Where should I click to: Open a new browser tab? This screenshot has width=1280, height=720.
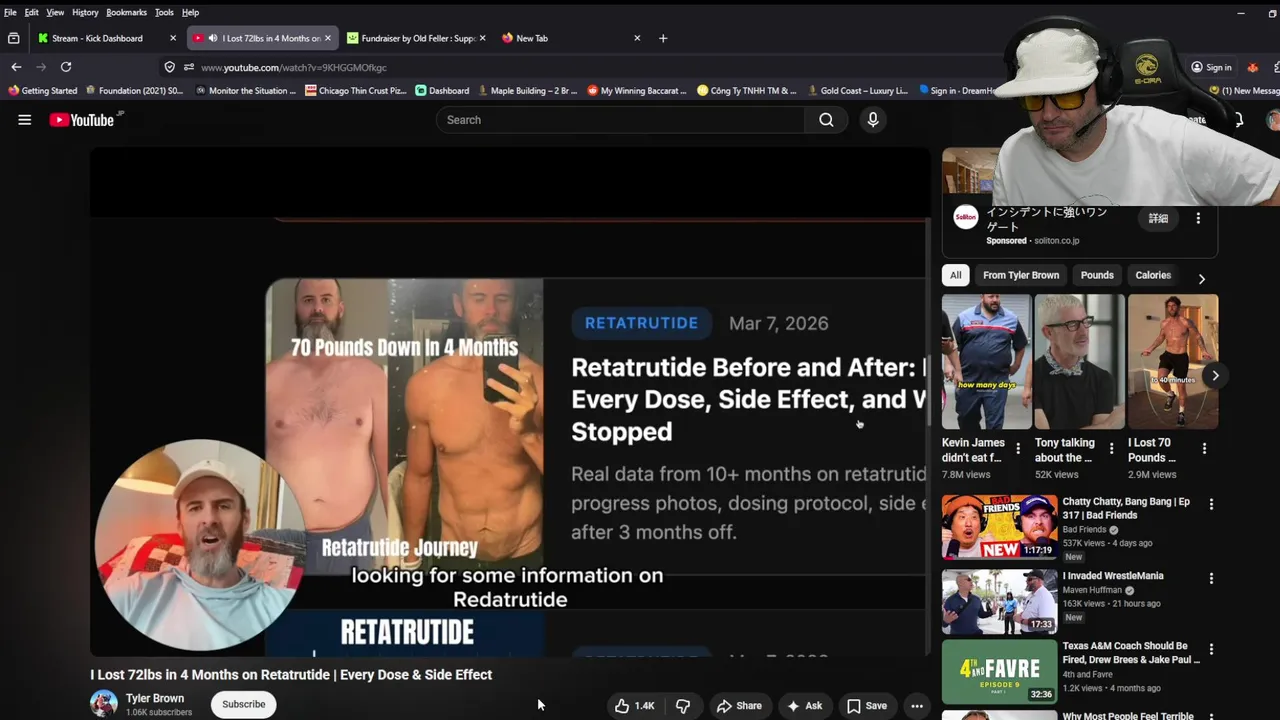pos(663,38)
